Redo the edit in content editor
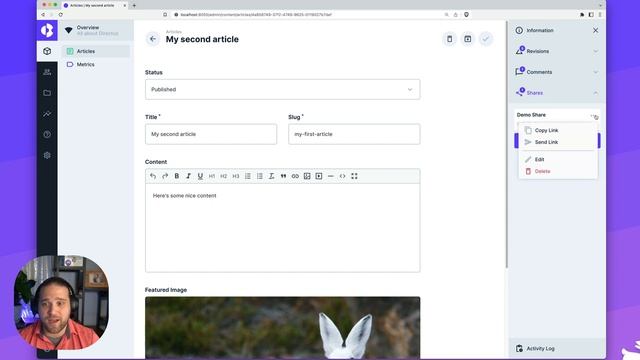Viewport: 640px width, 360px height. point(165,176)
